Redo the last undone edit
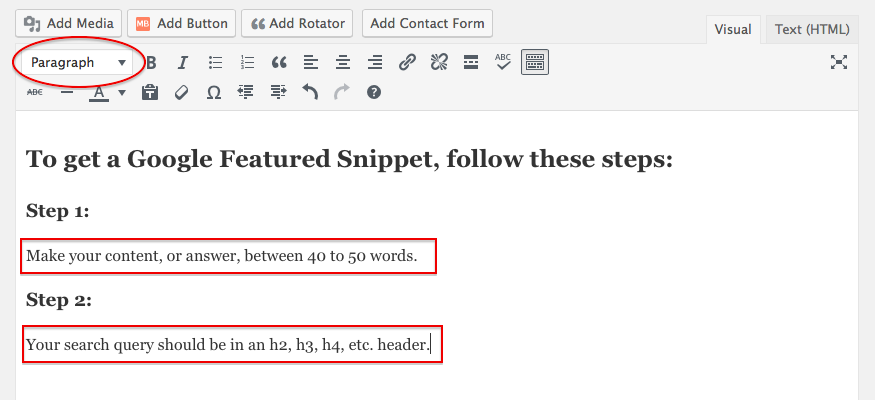Screen dimensions: 875x400 (342, 92)
